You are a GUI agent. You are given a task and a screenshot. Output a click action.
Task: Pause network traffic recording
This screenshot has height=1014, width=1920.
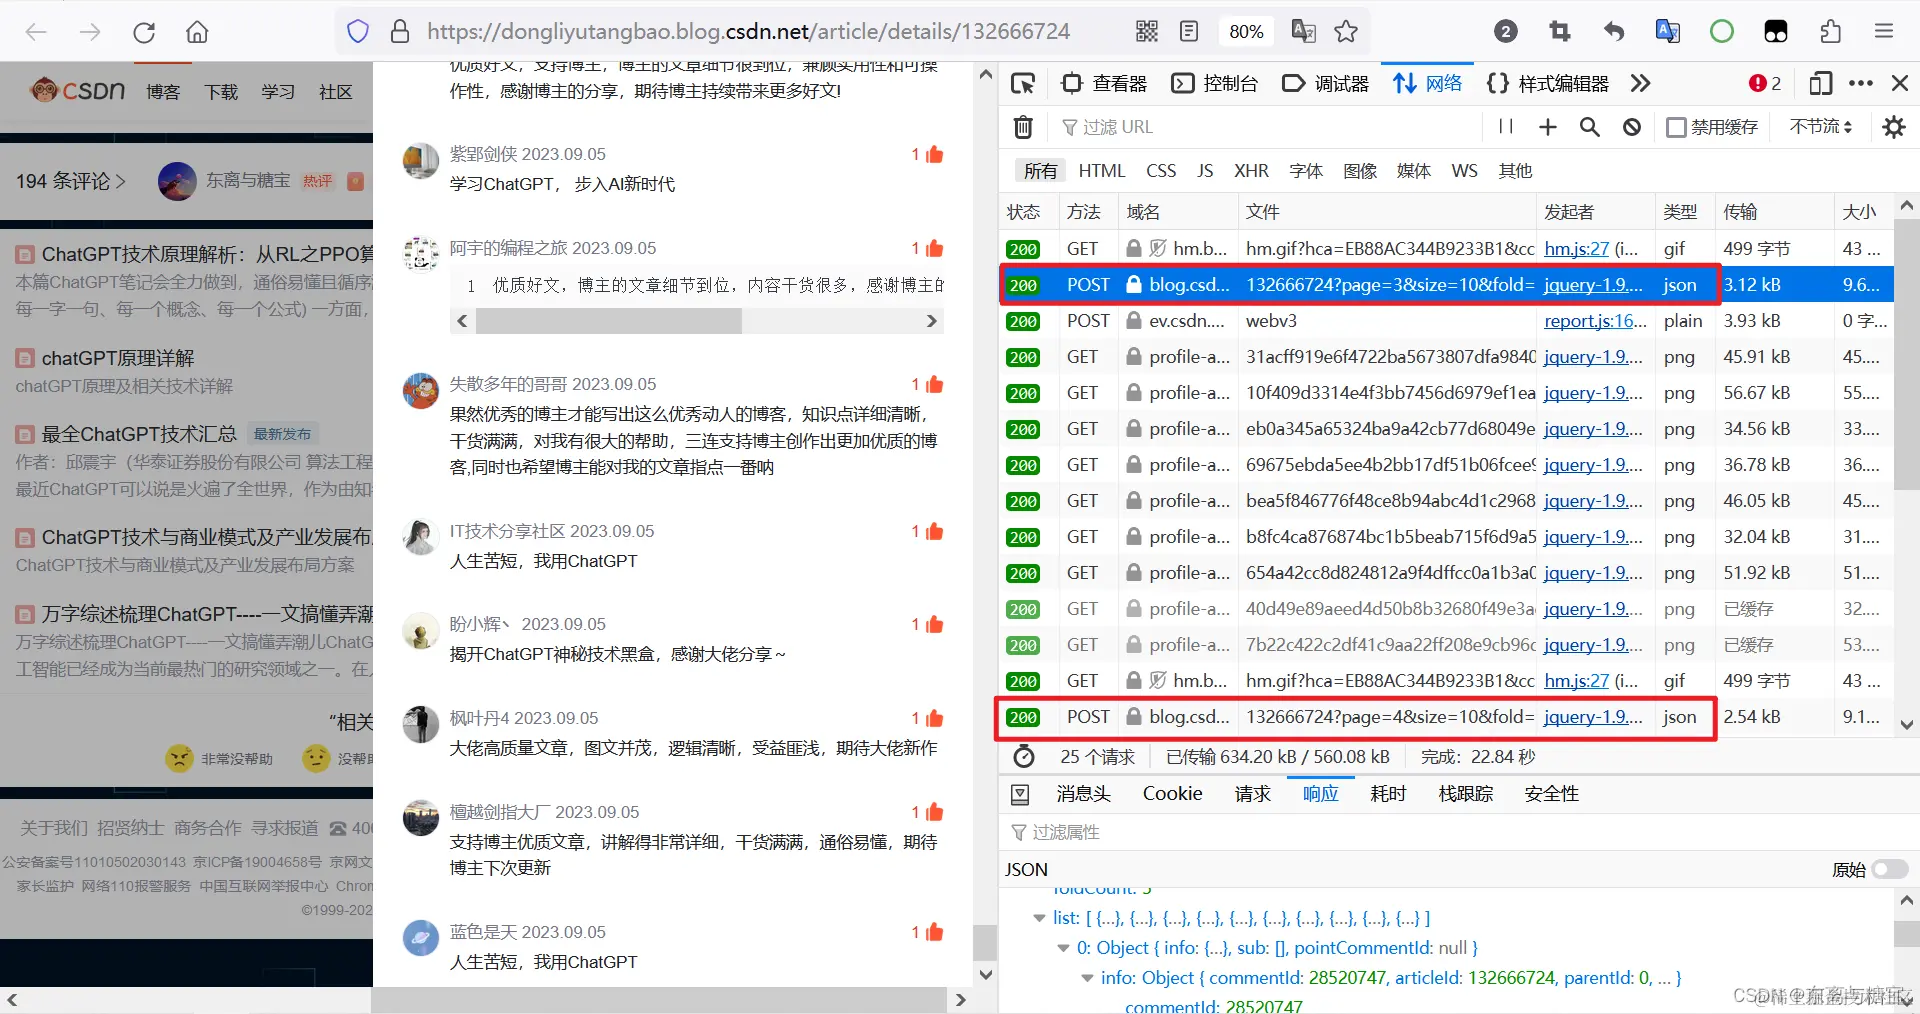pos(1505,127)
